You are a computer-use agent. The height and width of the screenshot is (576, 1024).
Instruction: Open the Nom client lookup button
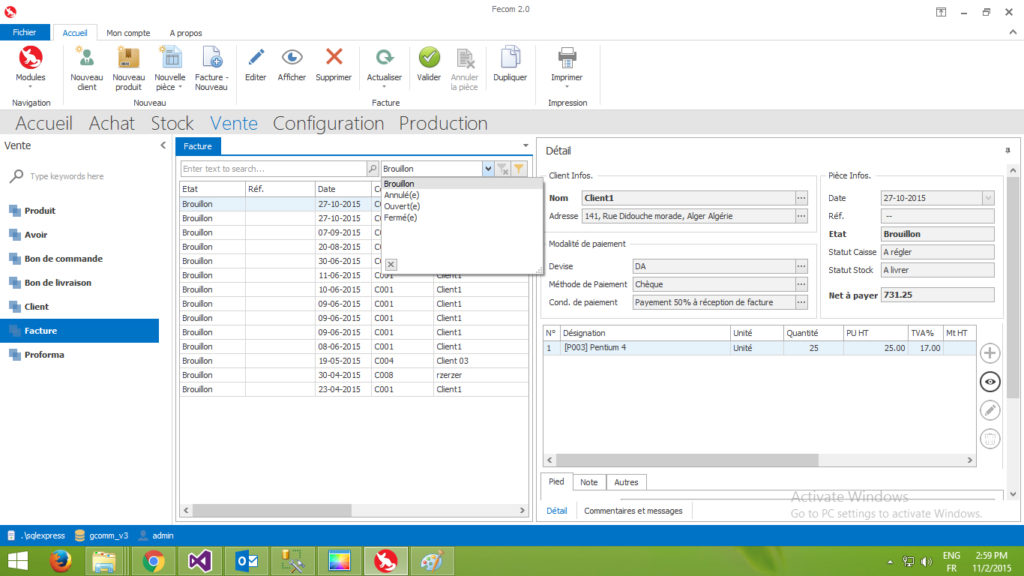coord(801,198)
